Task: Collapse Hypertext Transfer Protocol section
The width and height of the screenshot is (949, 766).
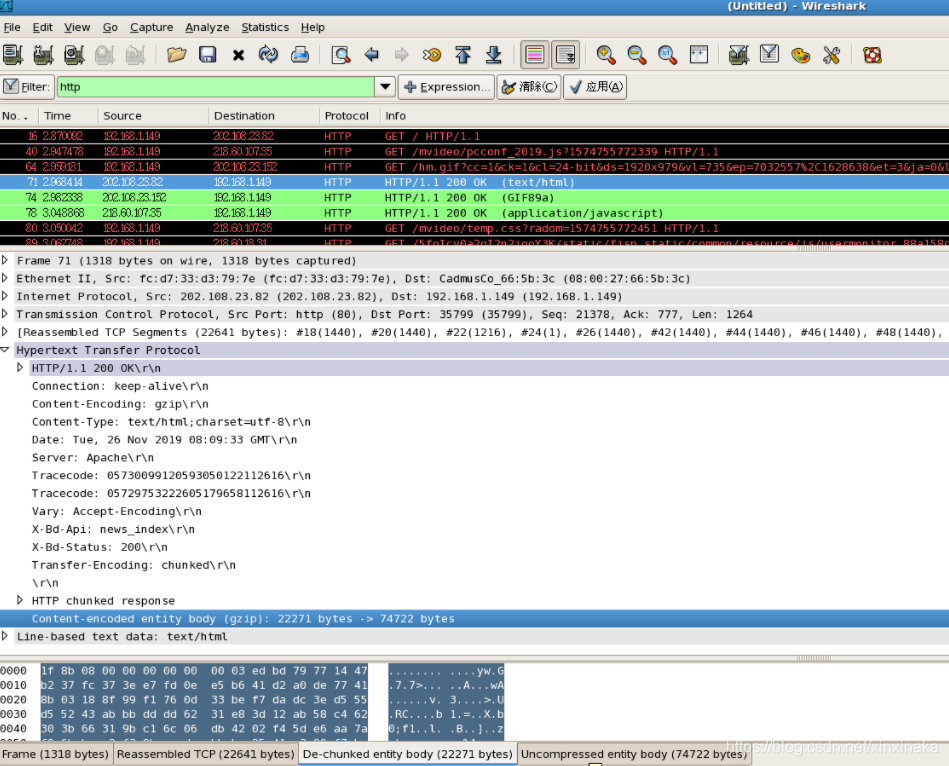Action: point(5,350)
